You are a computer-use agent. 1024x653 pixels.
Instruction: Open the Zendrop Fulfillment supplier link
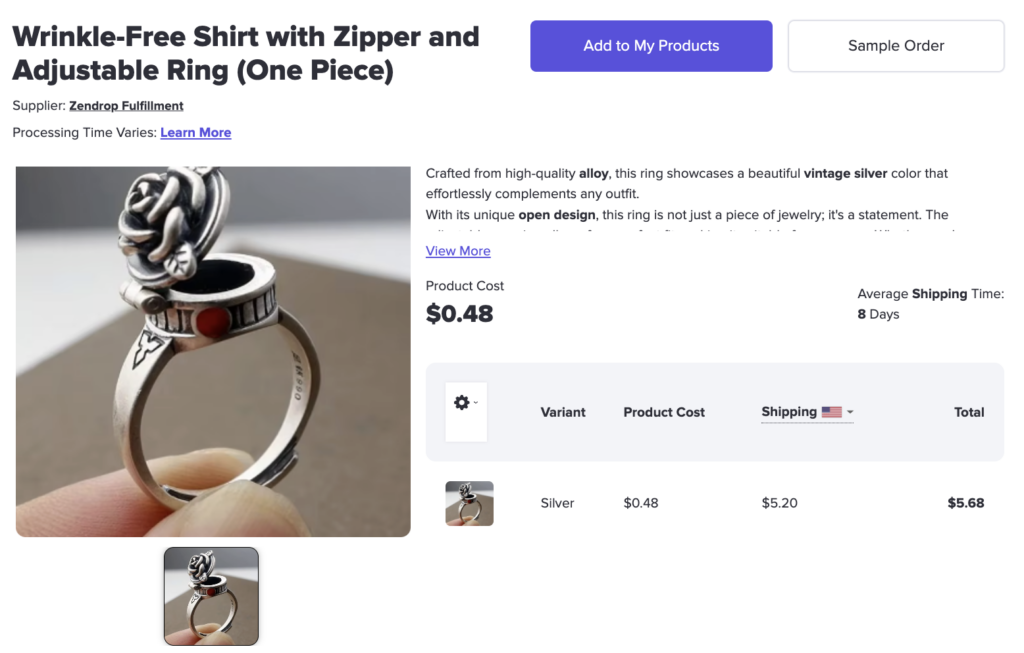point(126,105)
